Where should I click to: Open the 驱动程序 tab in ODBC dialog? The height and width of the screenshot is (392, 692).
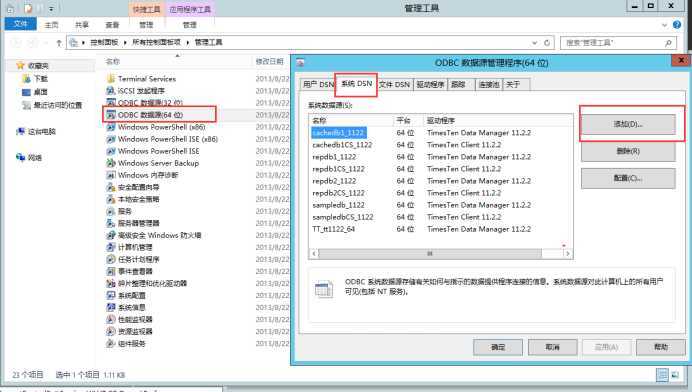click(x=430, y=84)
